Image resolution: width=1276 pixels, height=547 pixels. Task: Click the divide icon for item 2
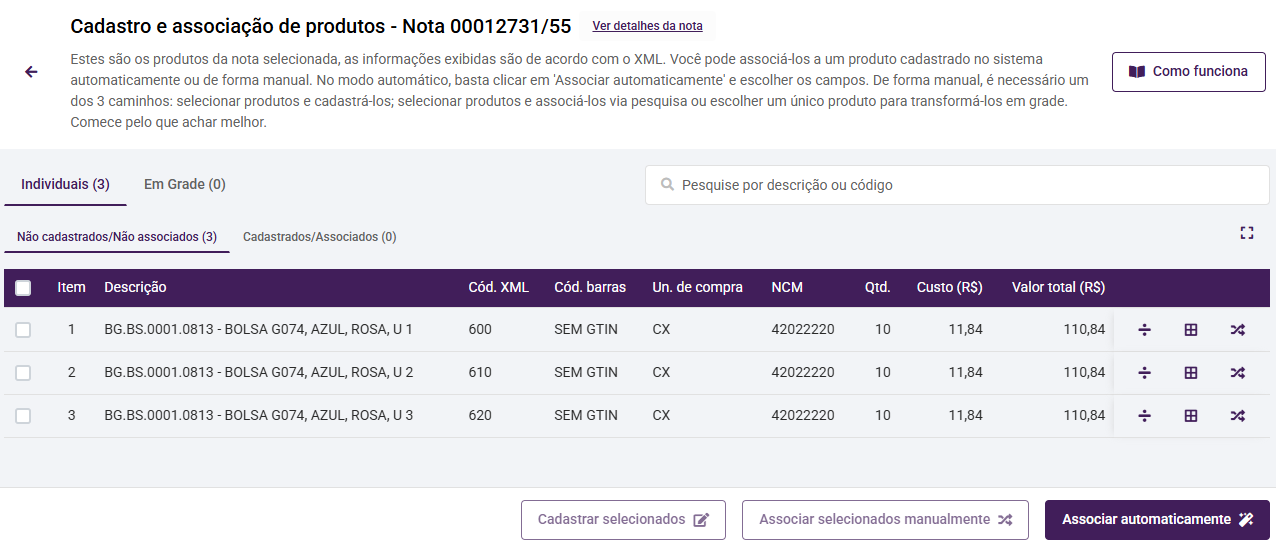1145,373
